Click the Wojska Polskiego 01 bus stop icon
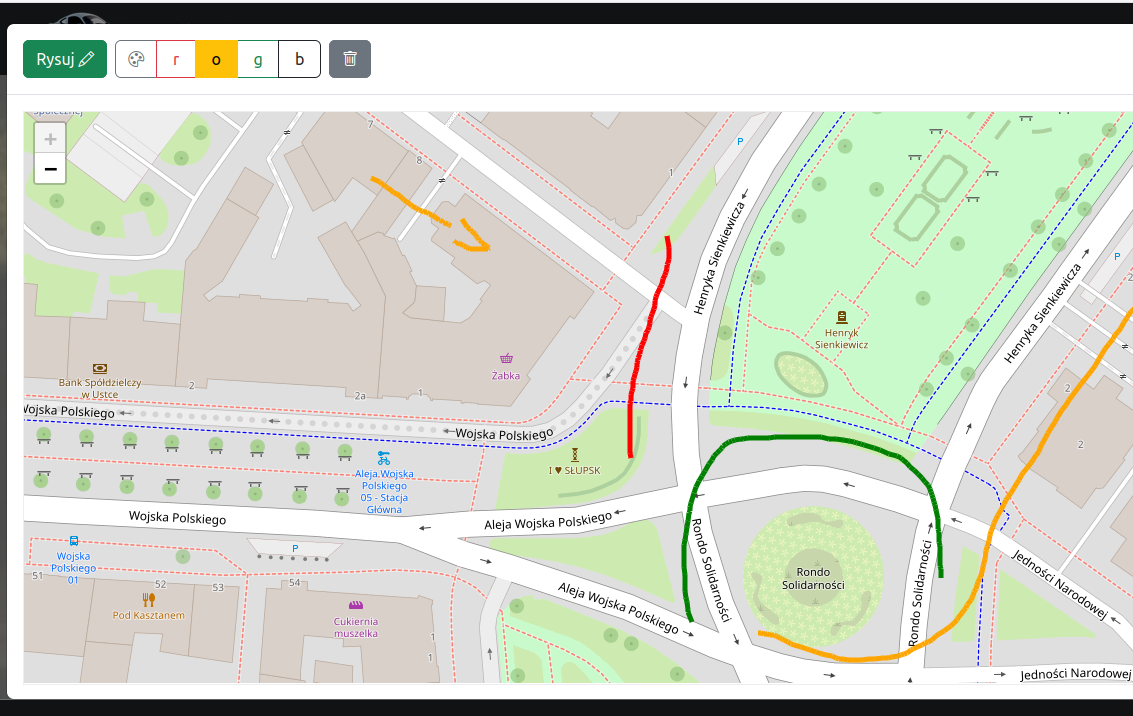Screen dimensions: 1133x716 coord(74,540)
